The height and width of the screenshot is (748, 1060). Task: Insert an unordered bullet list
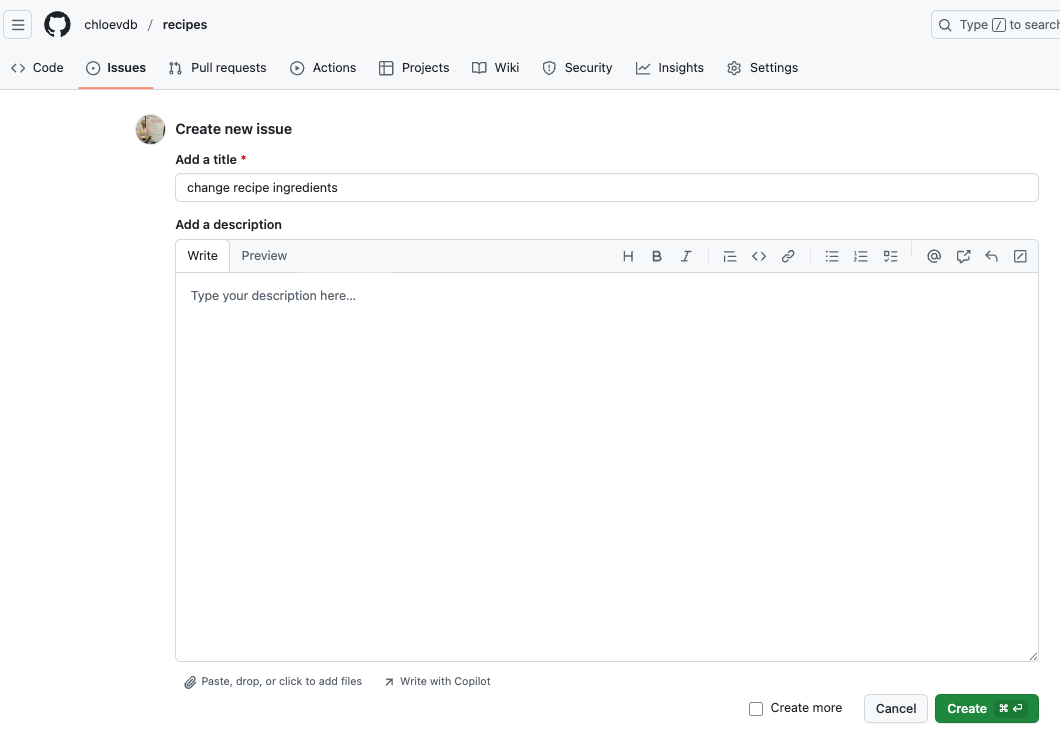[x=832, y=256]
